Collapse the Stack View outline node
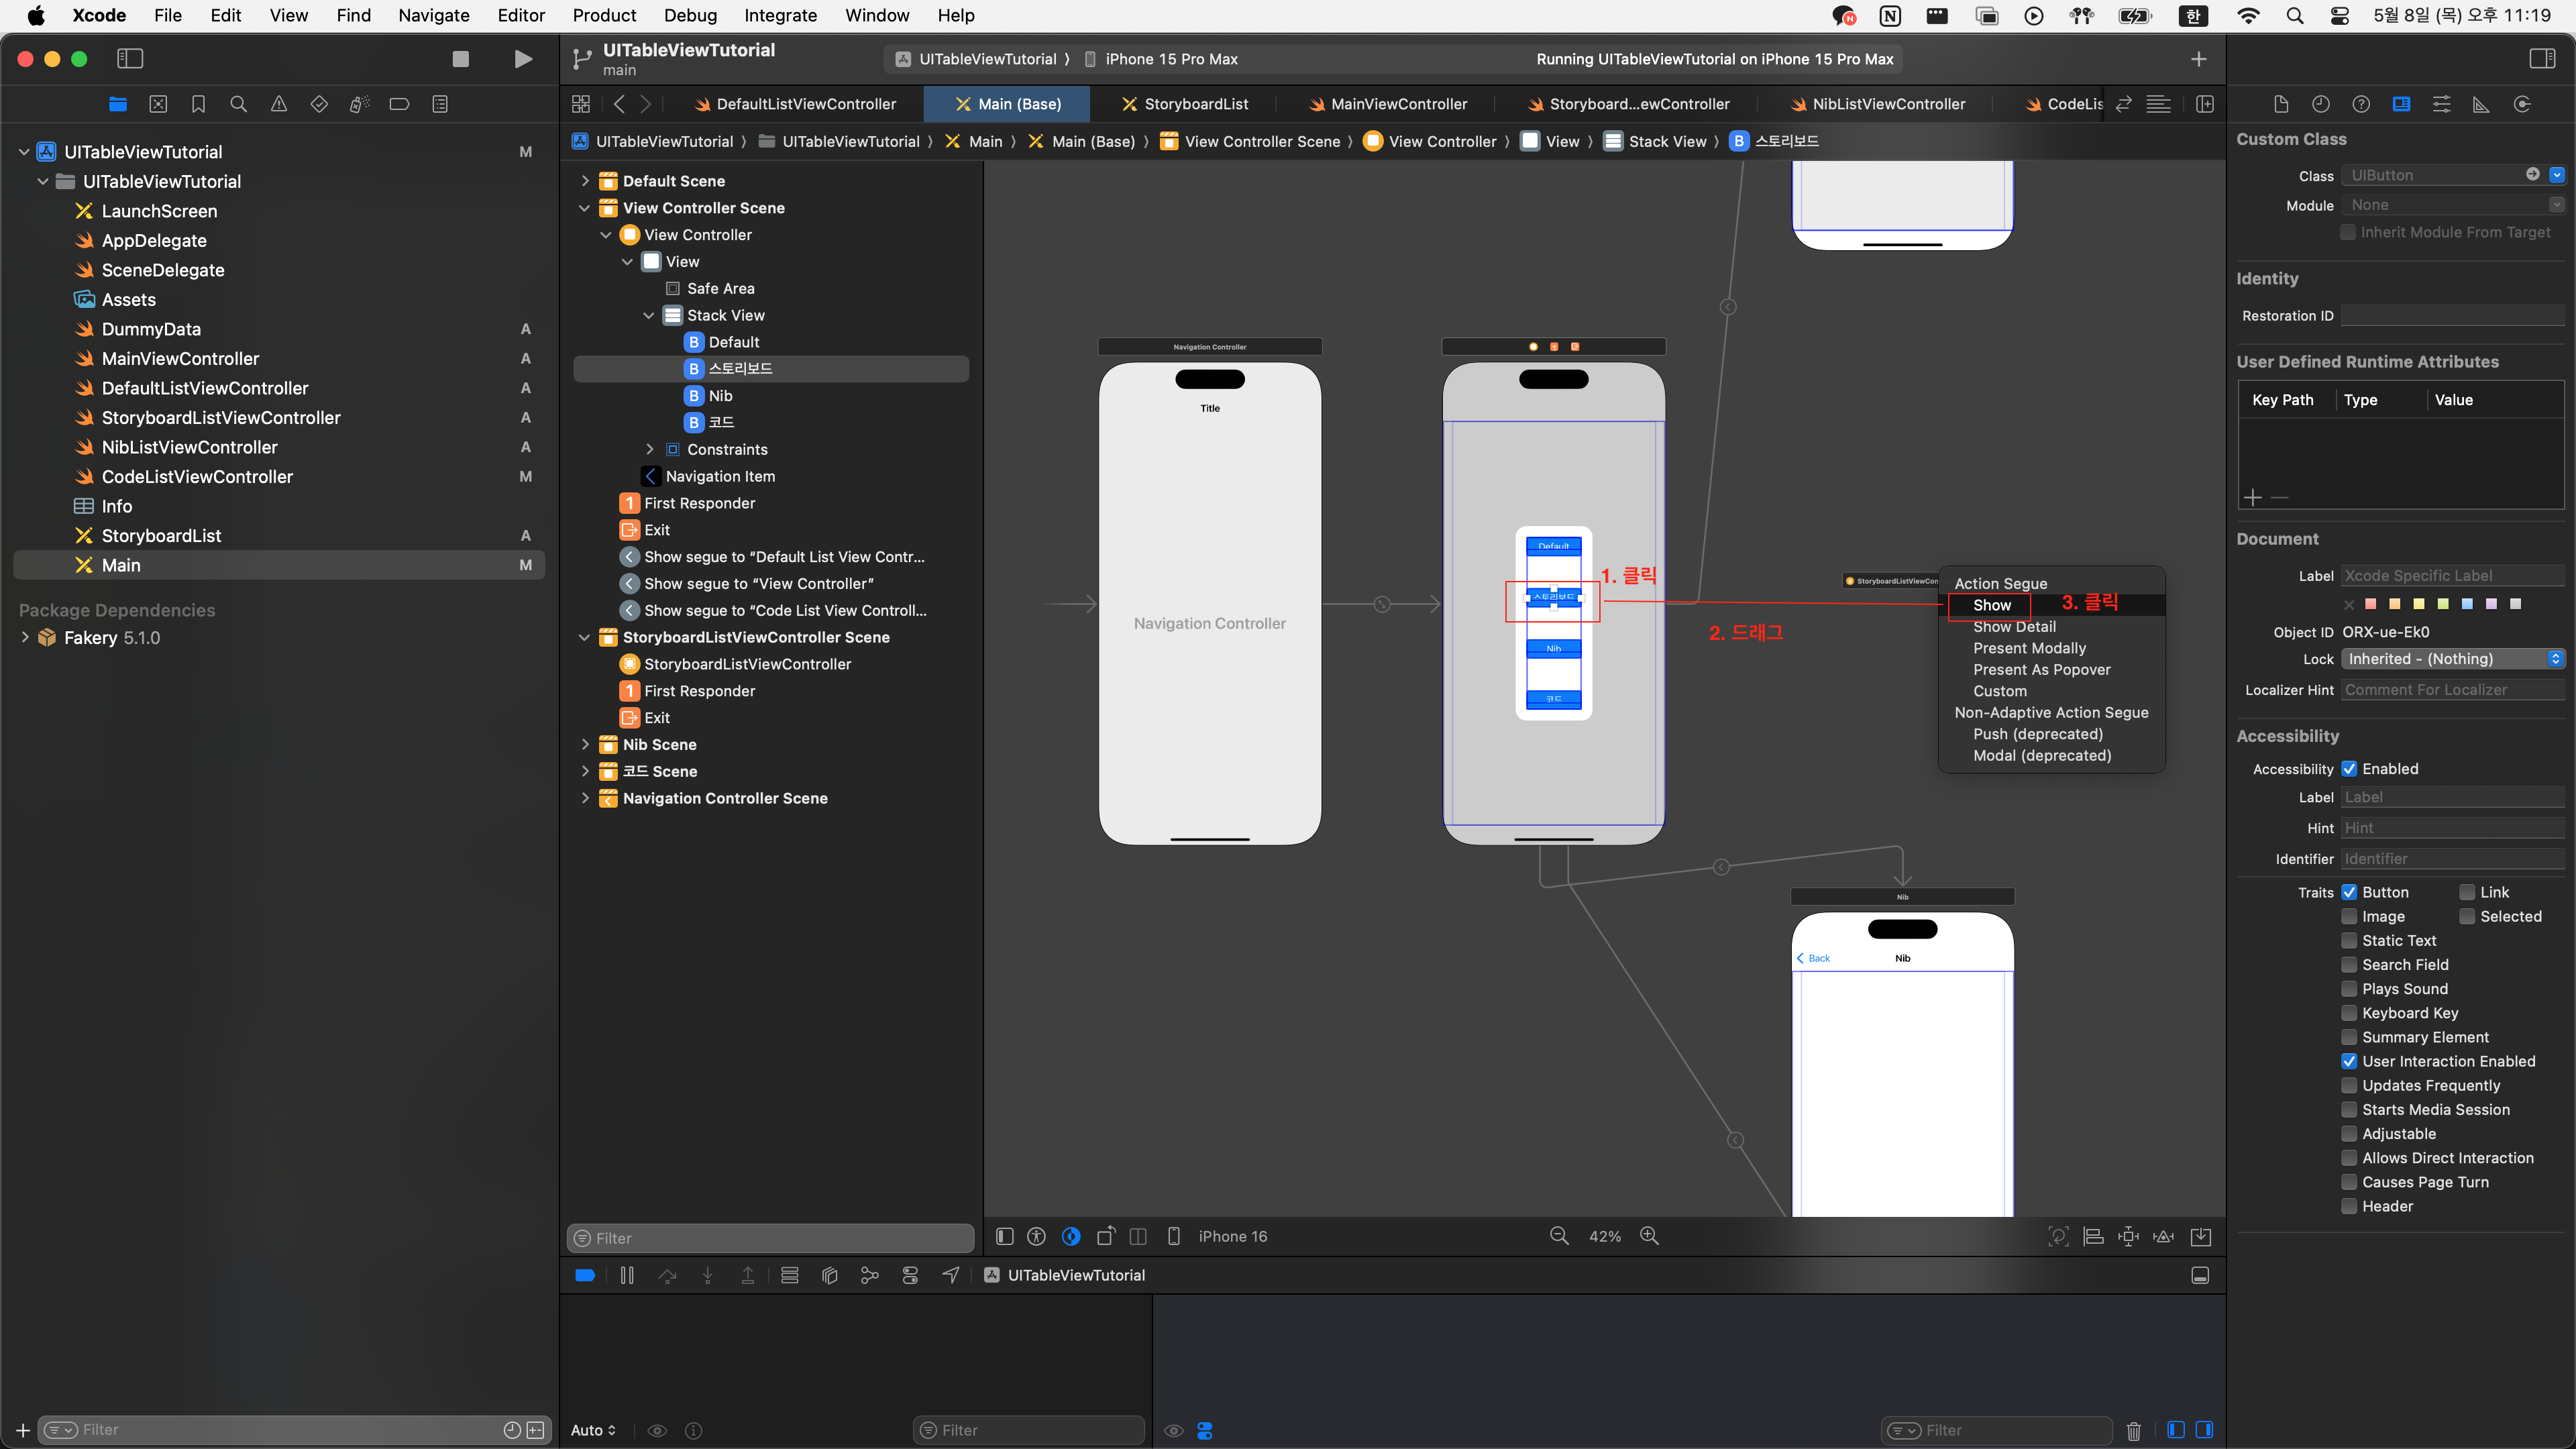This screenshot has width=2576, height=1449. coord(649,315)
